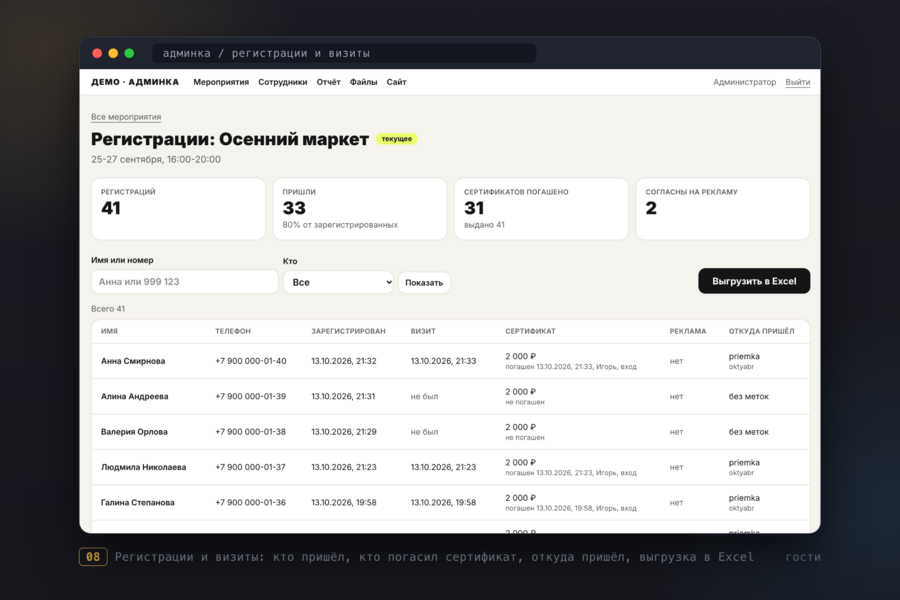Click без меток in Валерия Орлова row

748,432
